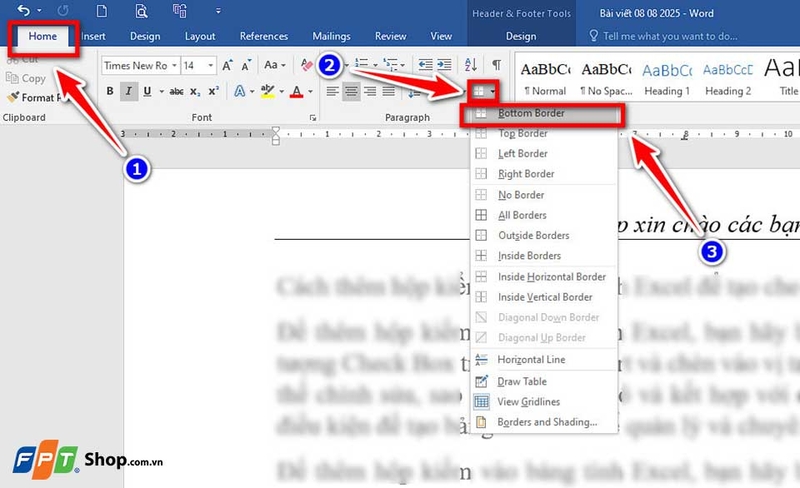The width and height of the screenshot is (800, 488).
Task: Open Font dialog launcher
Action: pyautogui.click(x=312, y=118)
